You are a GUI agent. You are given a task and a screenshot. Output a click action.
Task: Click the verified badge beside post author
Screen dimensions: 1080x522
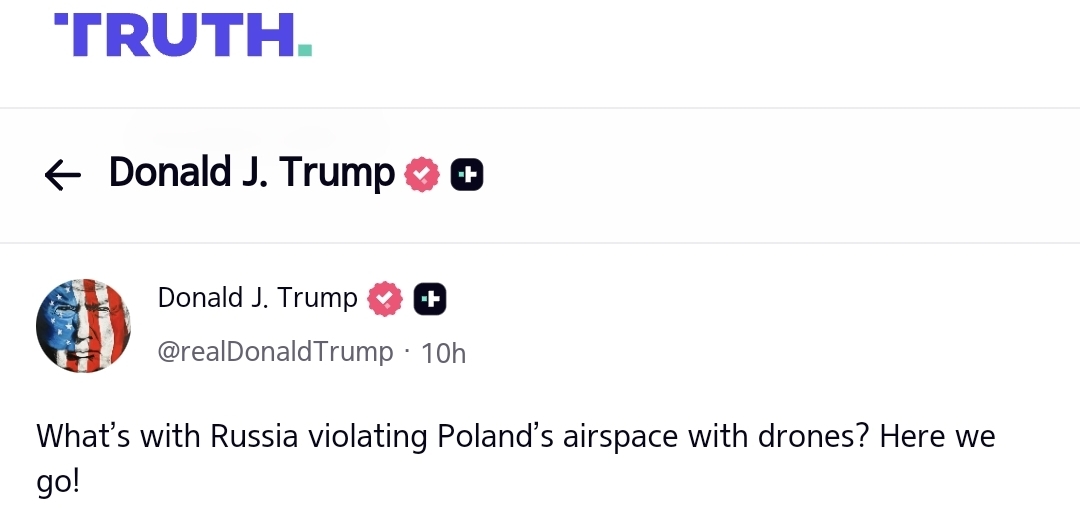click(x=385, y=298)
